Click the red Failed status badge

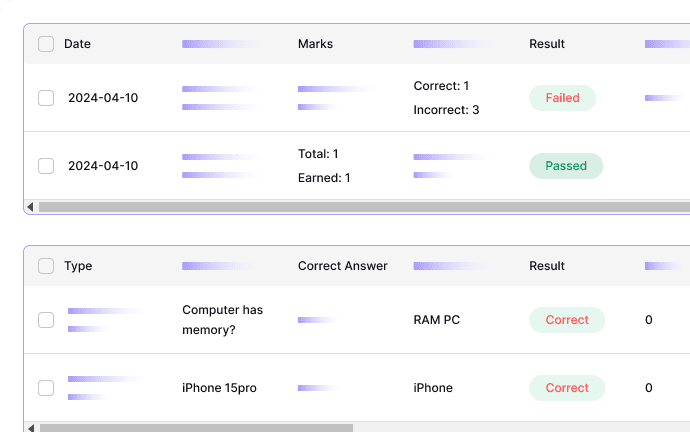(562, 98)
